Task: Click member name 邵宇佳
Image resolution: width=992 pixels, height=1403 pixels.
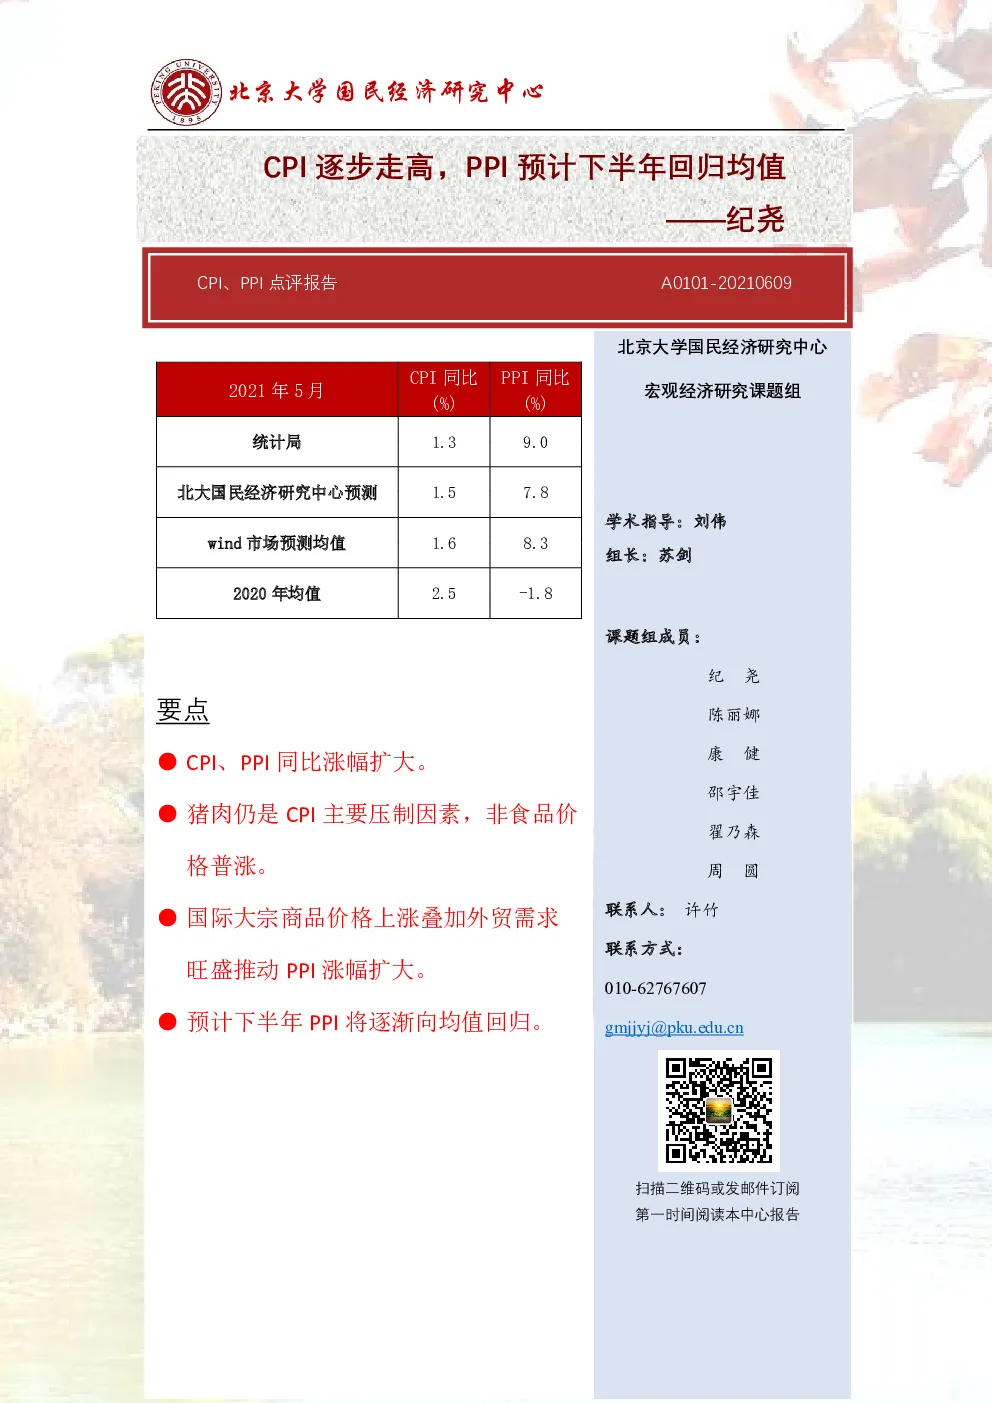Action: pyautogui.click(x=734, y=793)
